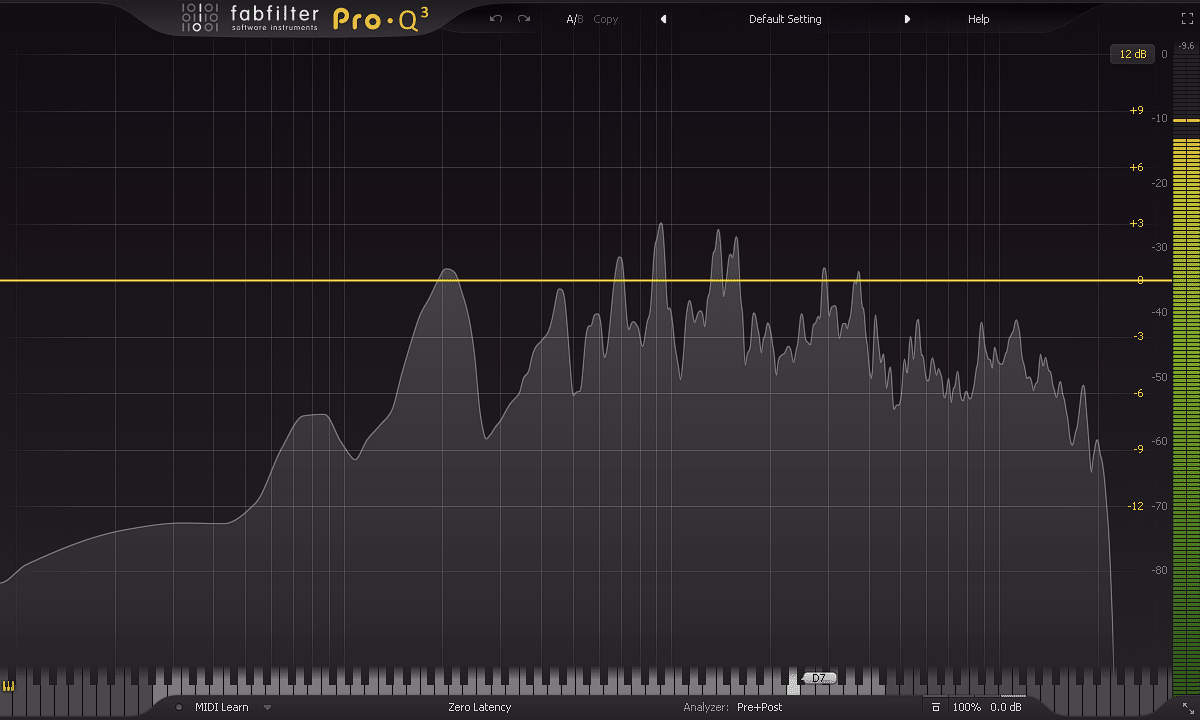Toggle the piano display keyboard icon

9,686
